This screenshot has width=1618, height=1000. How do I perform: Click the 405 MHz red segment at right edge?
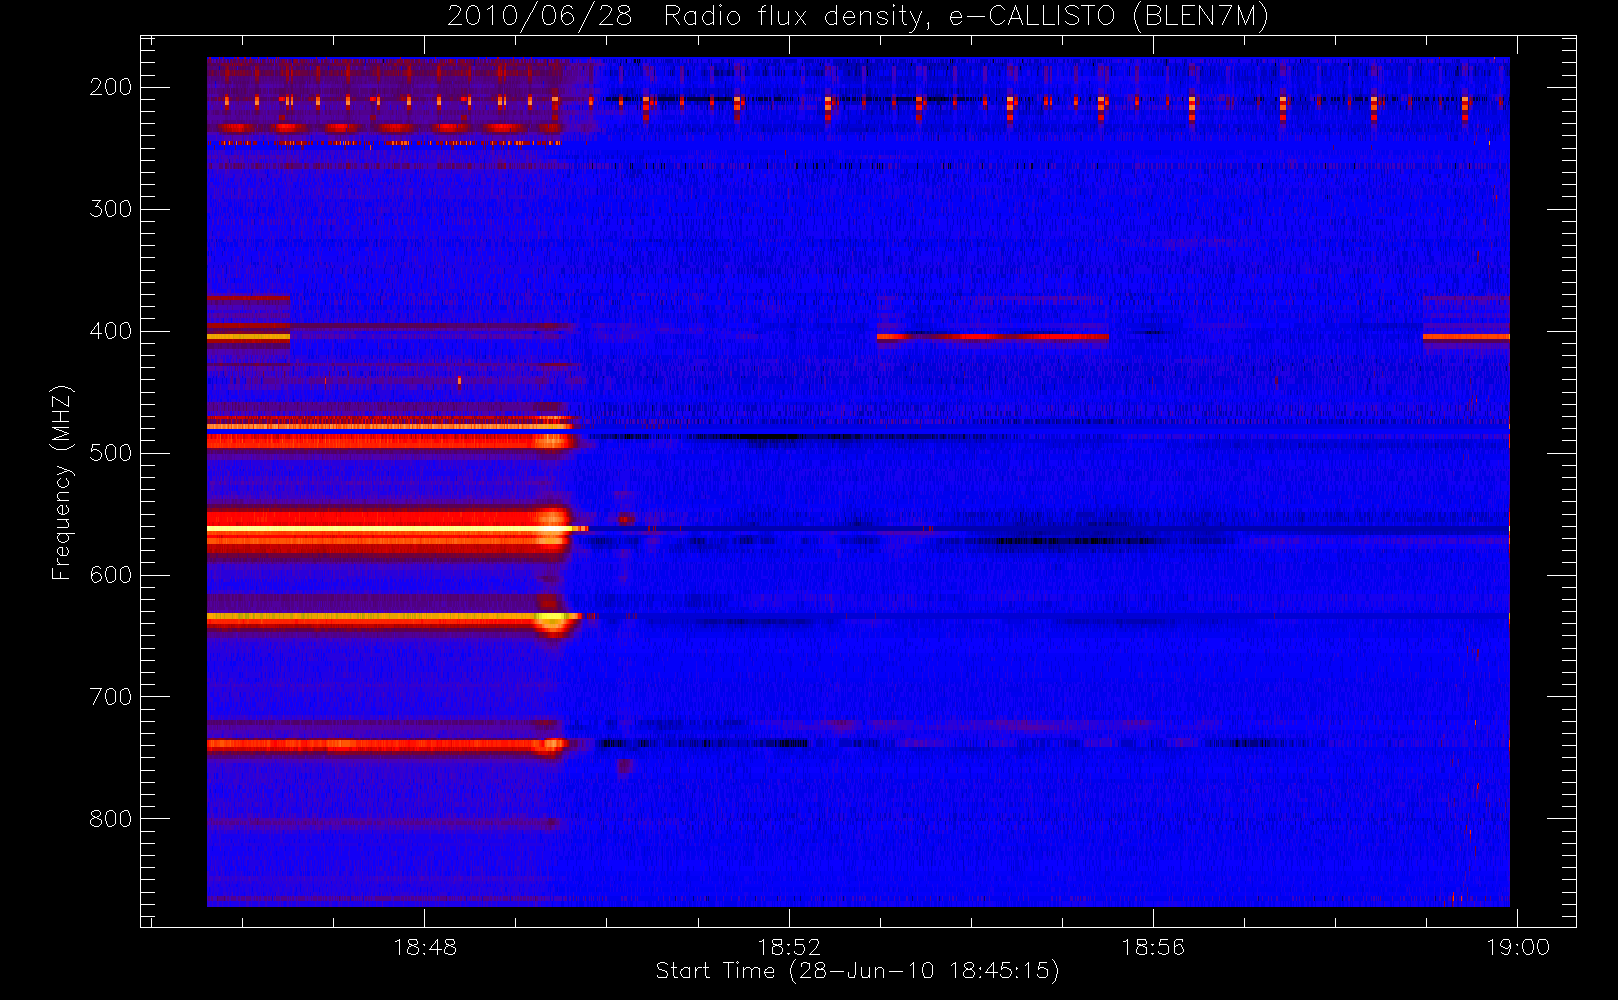(x=1466, y=337)
